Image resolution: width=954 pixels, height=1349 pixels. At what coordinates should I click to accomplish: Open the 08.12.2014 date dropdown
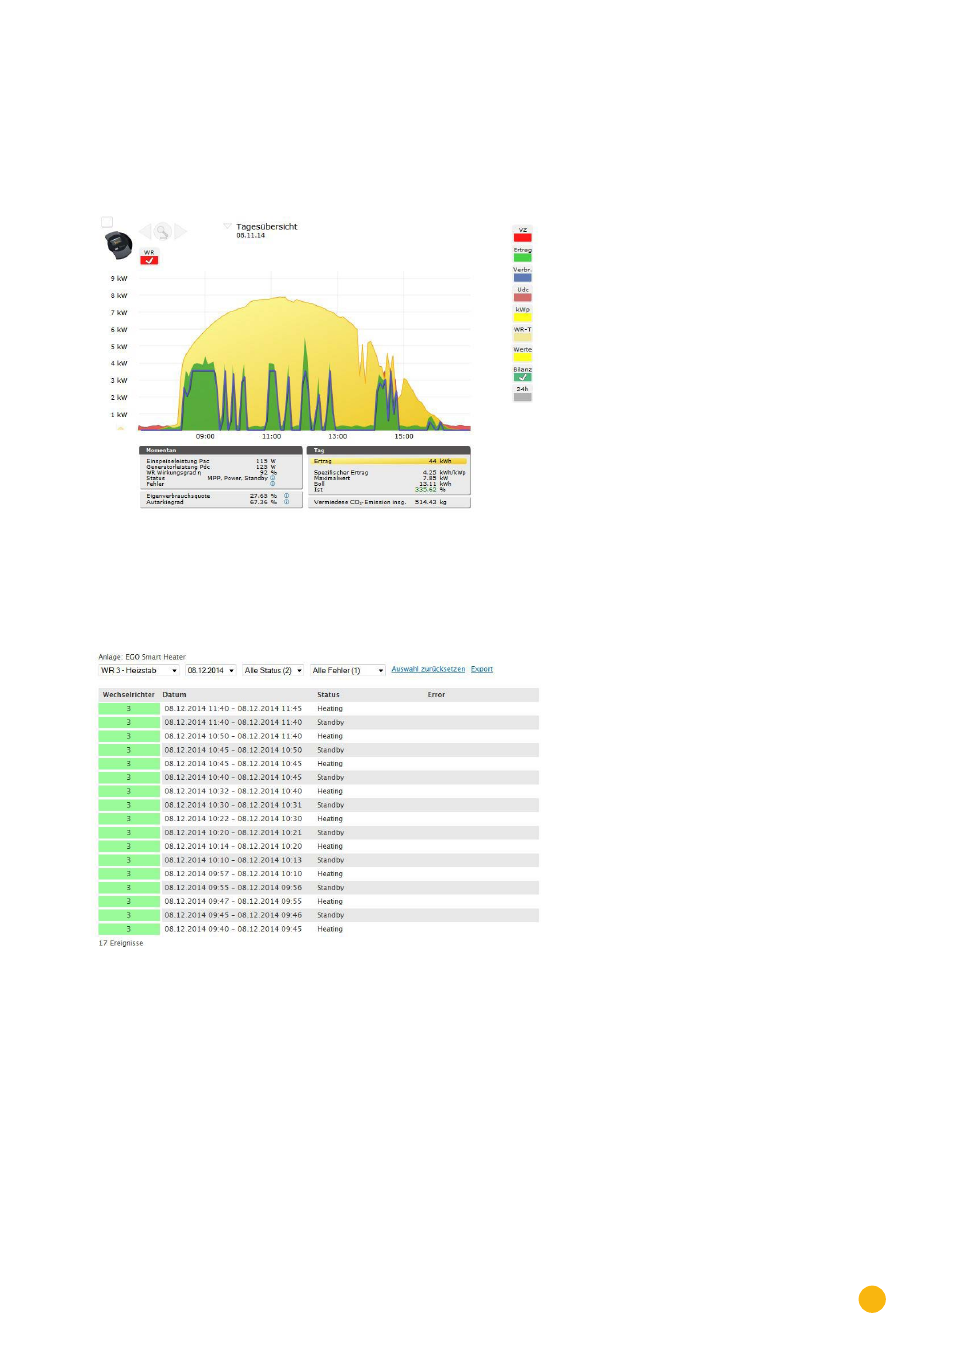[x=210, y=670]
